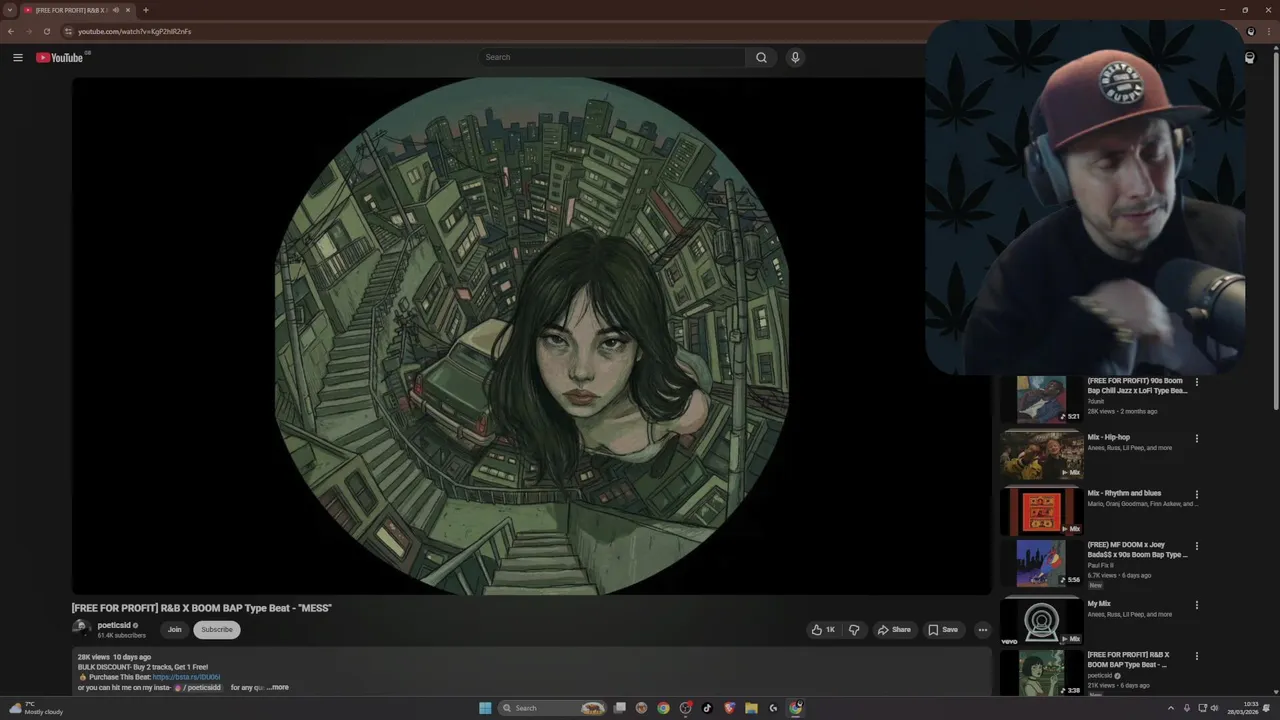Click the browser profile icon top right

pos(1250,31)
